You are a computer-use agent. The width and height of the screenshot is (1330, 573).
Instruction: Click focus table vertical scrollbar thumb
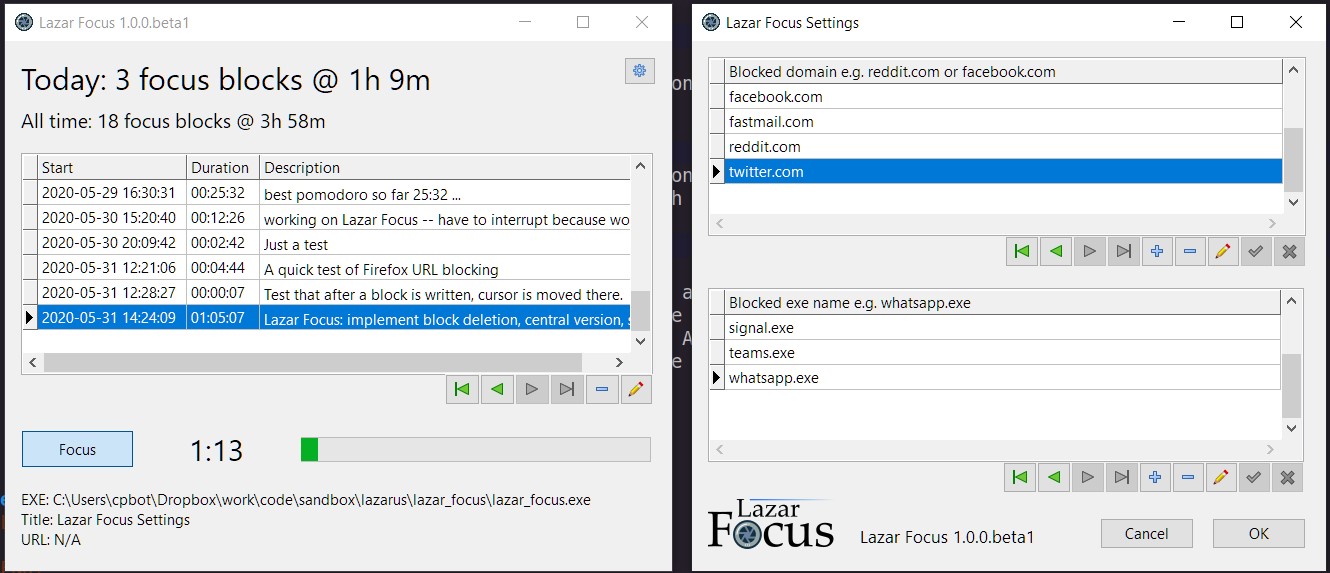[641, 310]
